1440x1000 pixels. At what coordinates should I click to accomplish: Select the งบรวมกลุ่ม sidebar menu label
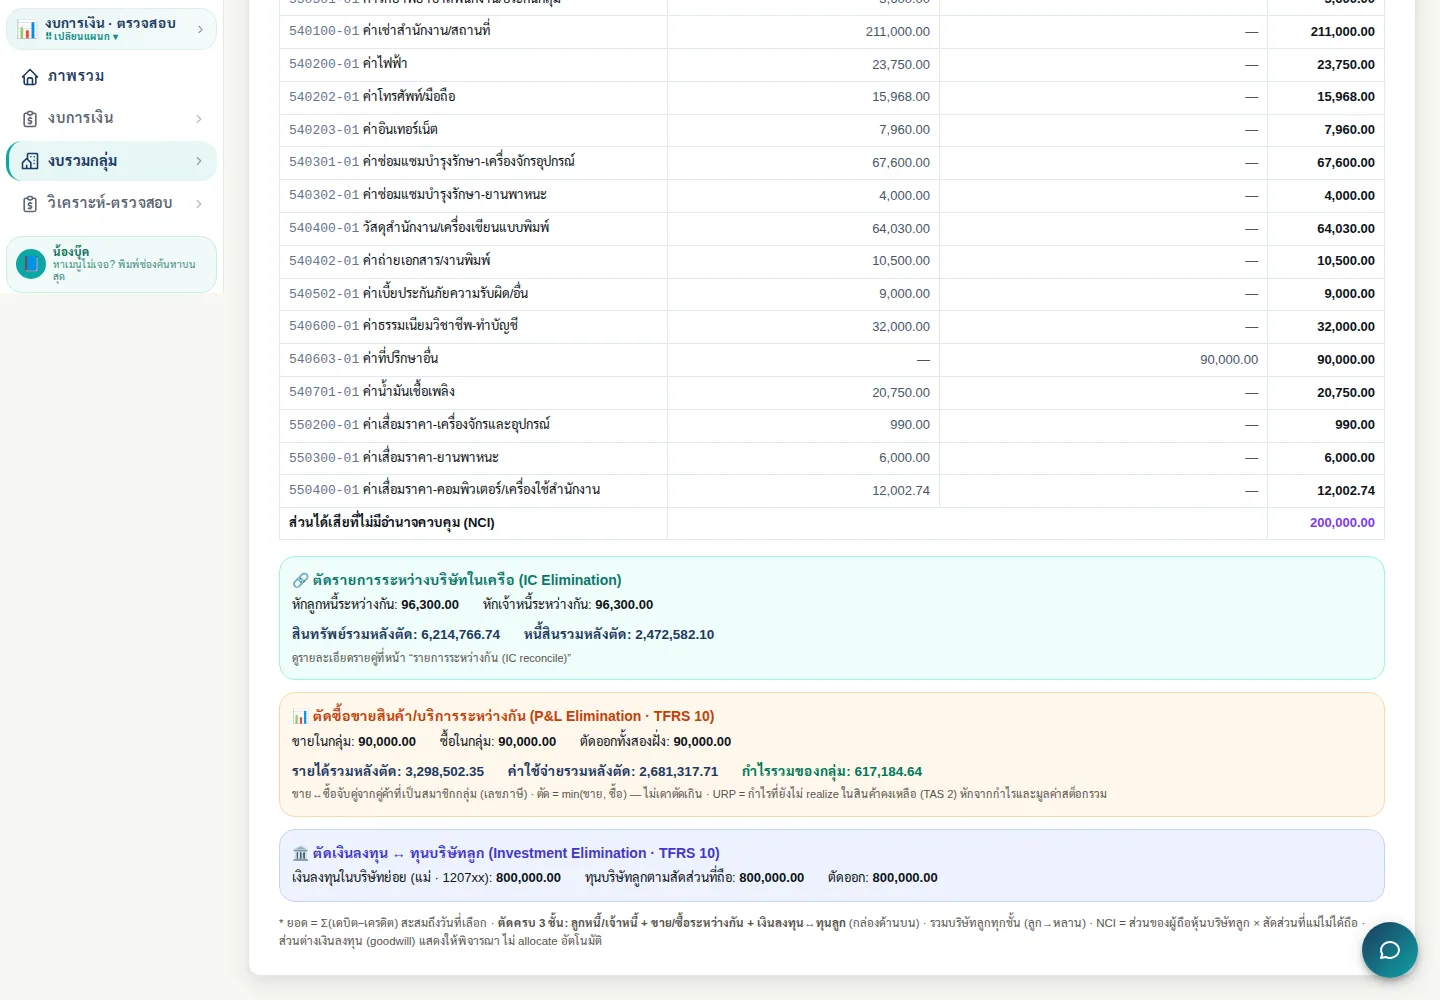pos(83,161)
